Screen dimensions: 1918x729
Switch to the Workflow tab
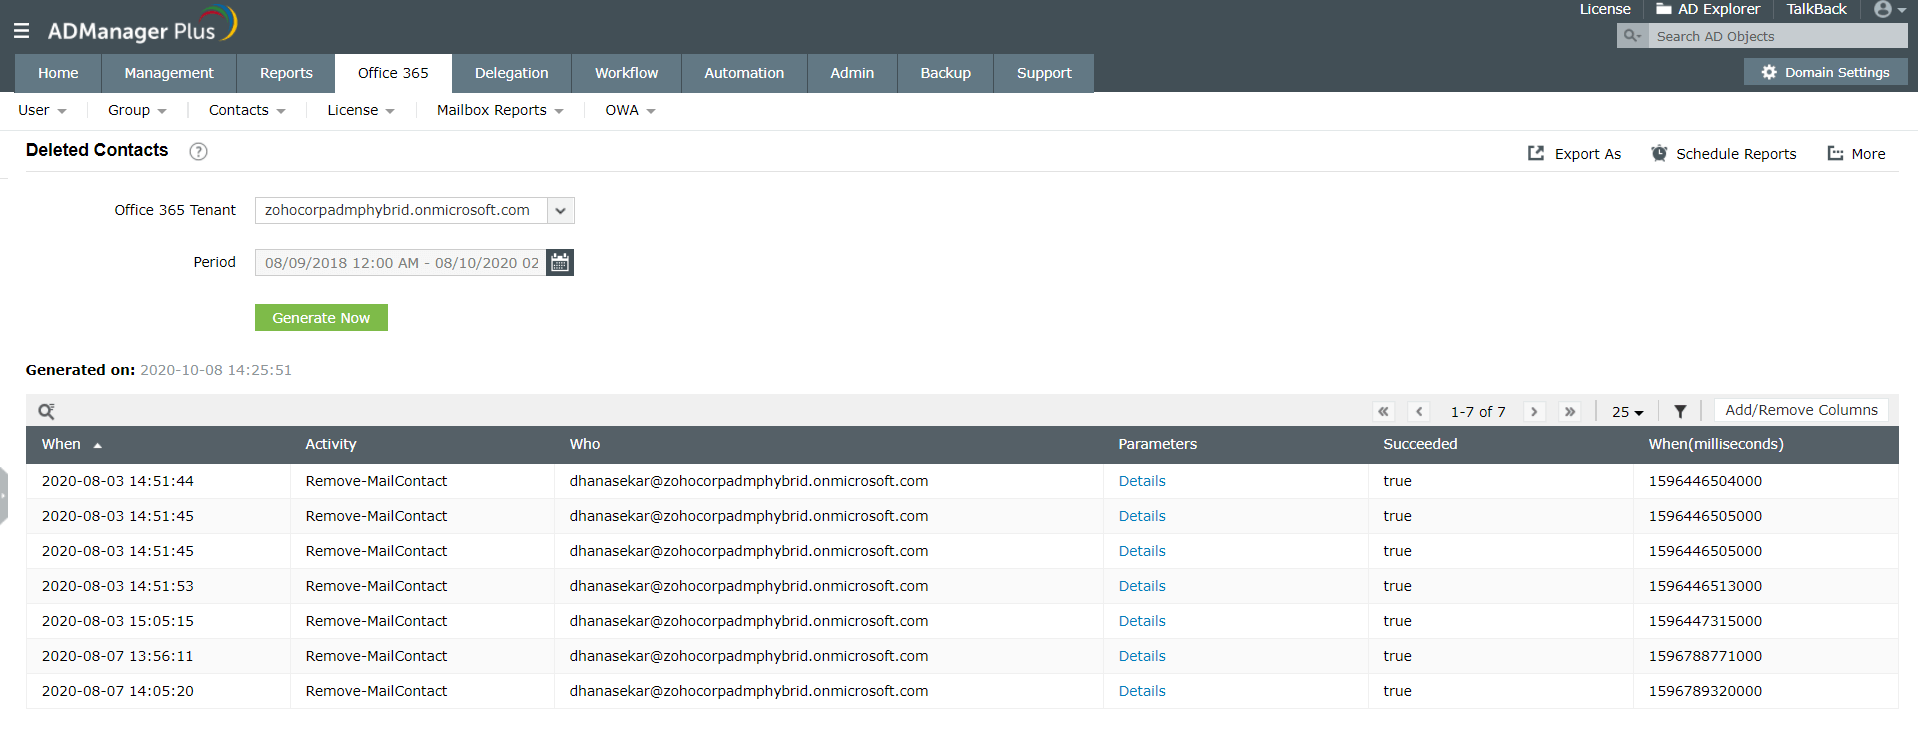626,73
